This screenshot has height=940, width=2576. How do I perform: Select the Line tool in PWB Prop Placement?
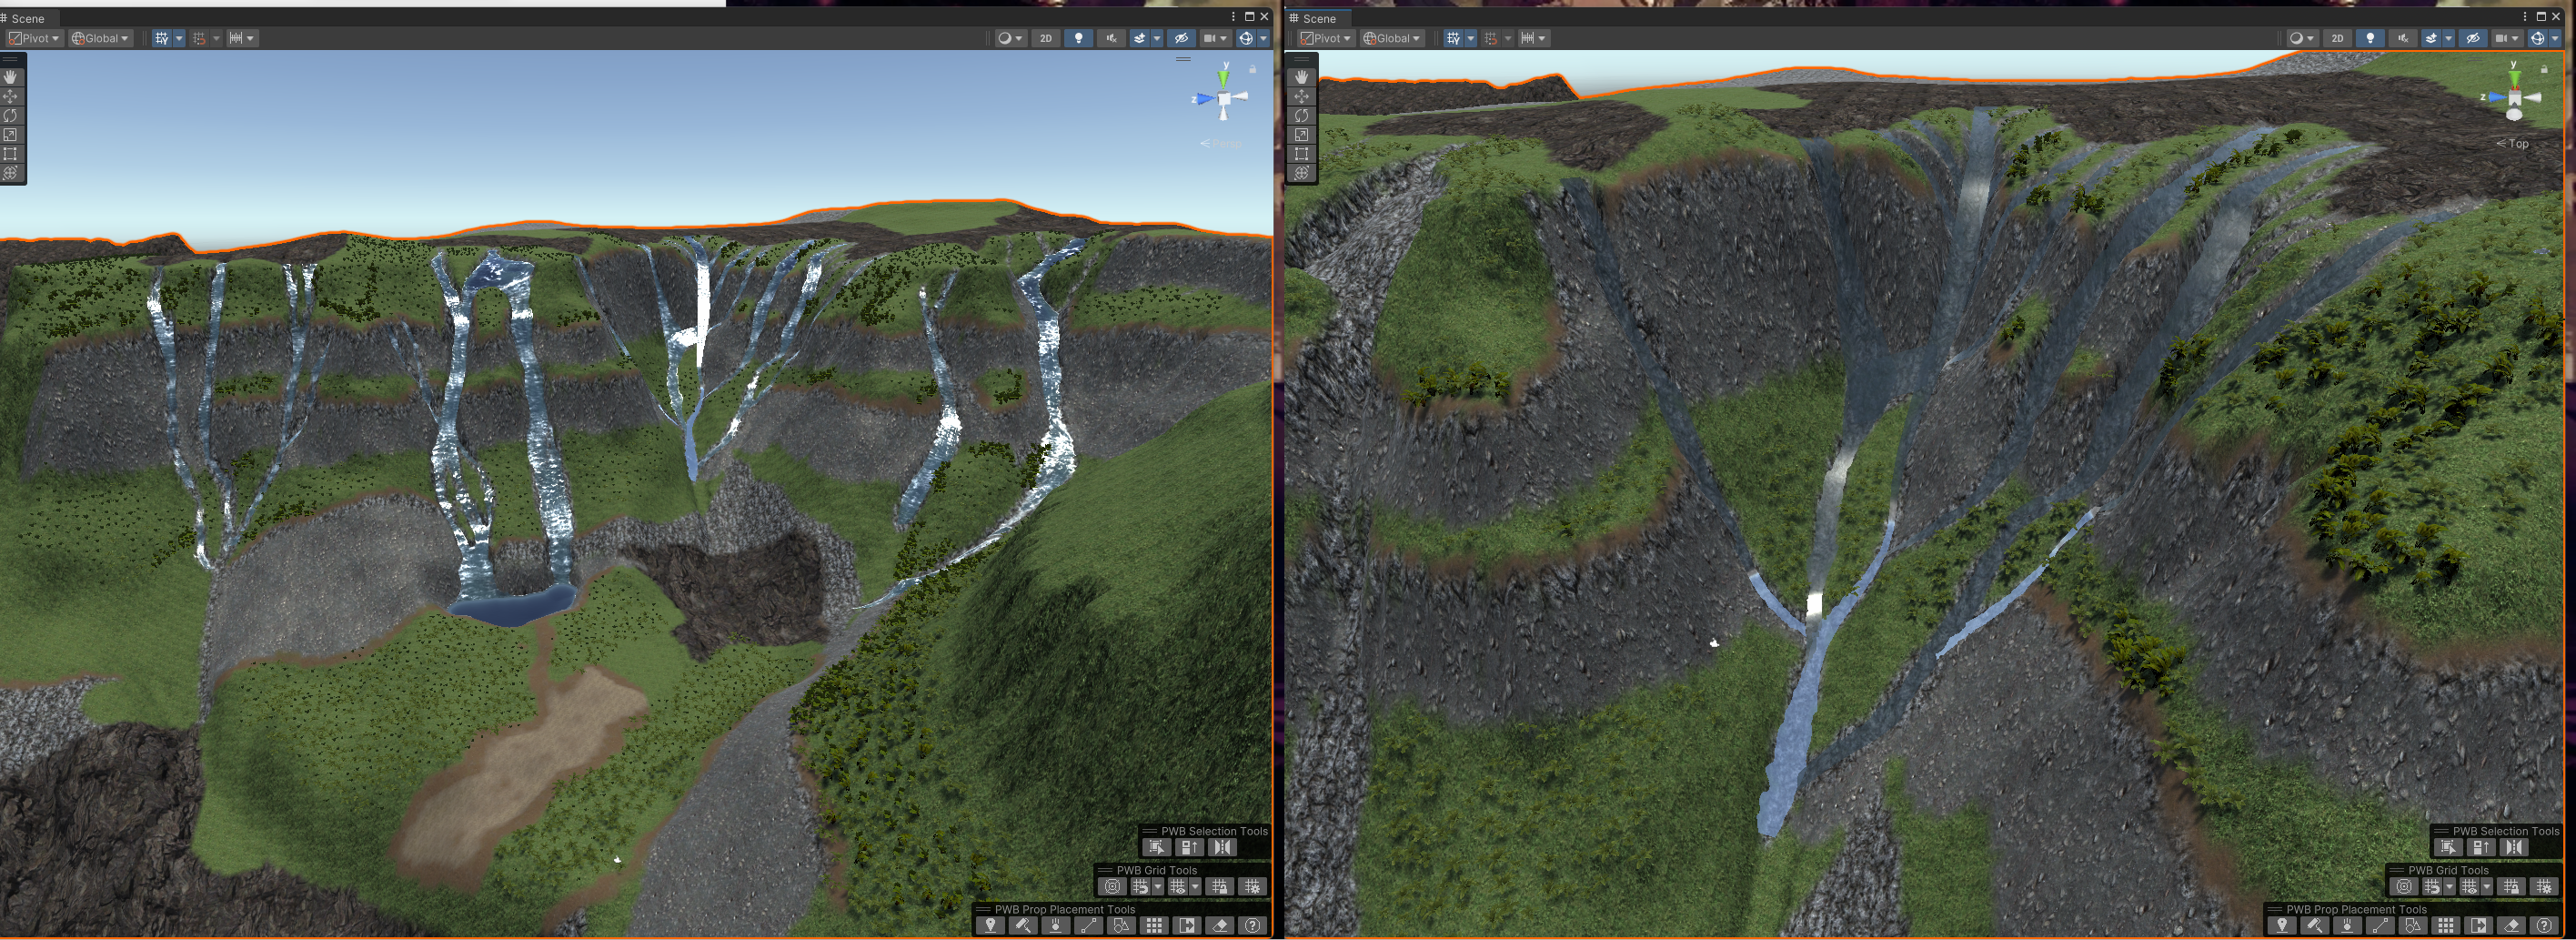[x=1088, y=927]
